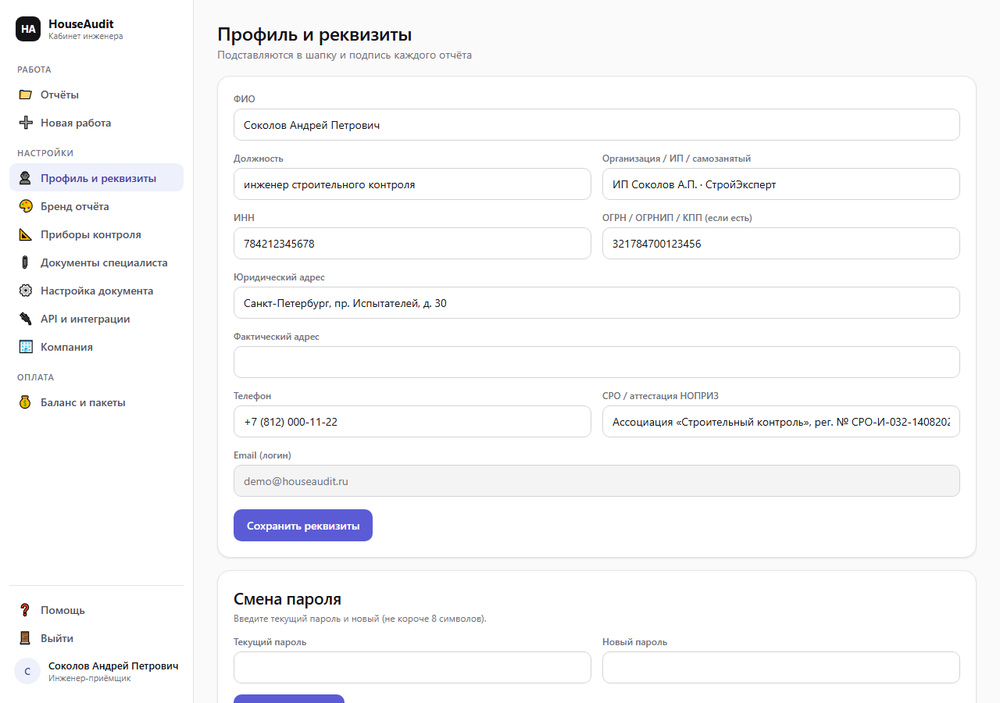Viewport: 1000px width, 703px height.
Task: Focus the Организация / ИП / самозанятый field
Action: coord(781,184)
